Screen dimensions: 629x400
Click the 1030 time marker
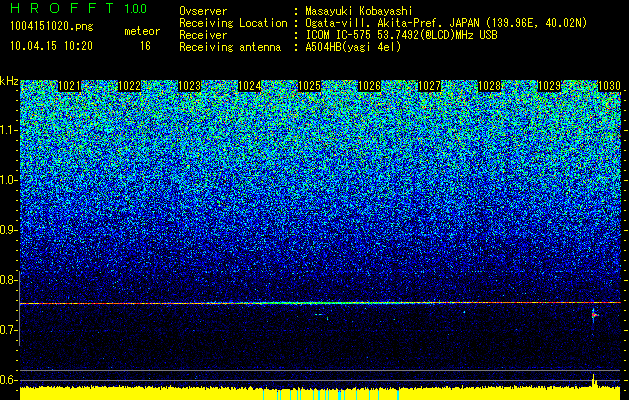609,86
